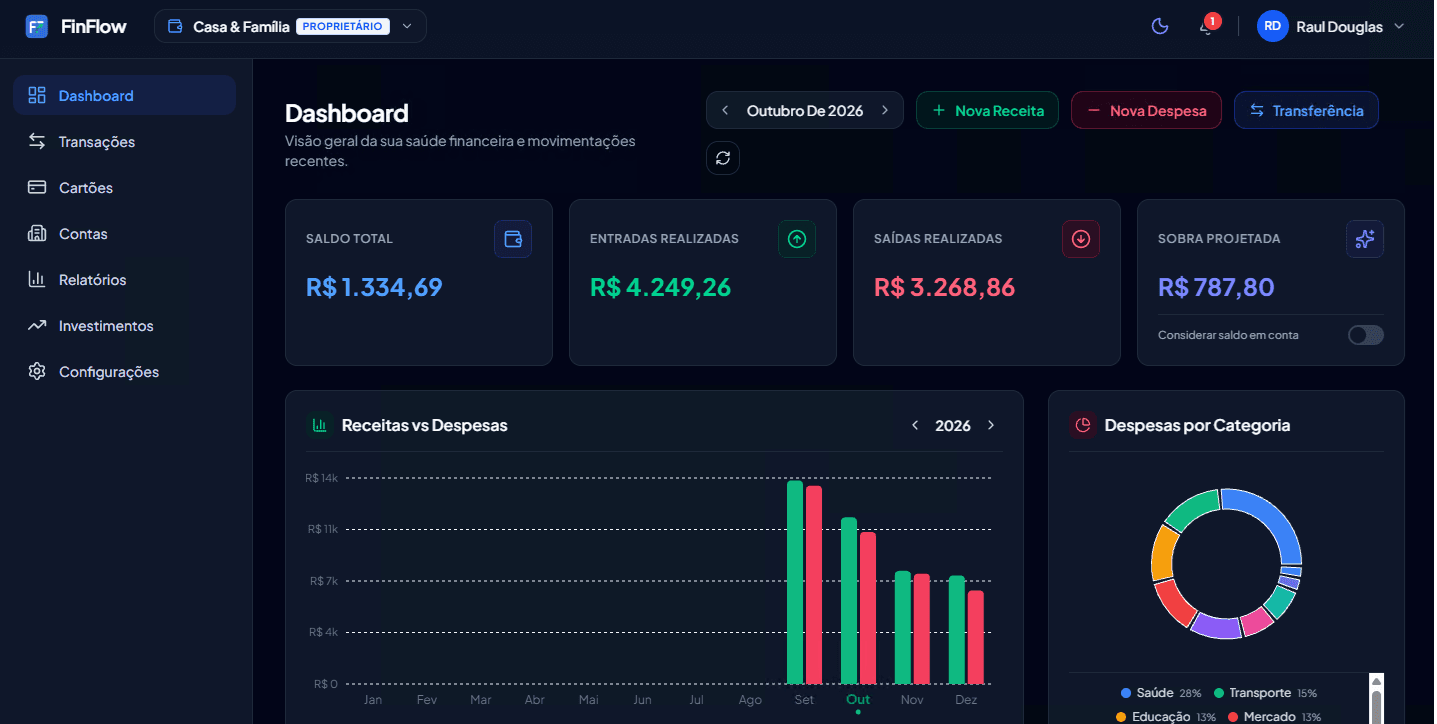Click the Out month label on chart axis
The width and height of the screenshot is (1437, 724).
pyautogui.click(x=858, y=700)
